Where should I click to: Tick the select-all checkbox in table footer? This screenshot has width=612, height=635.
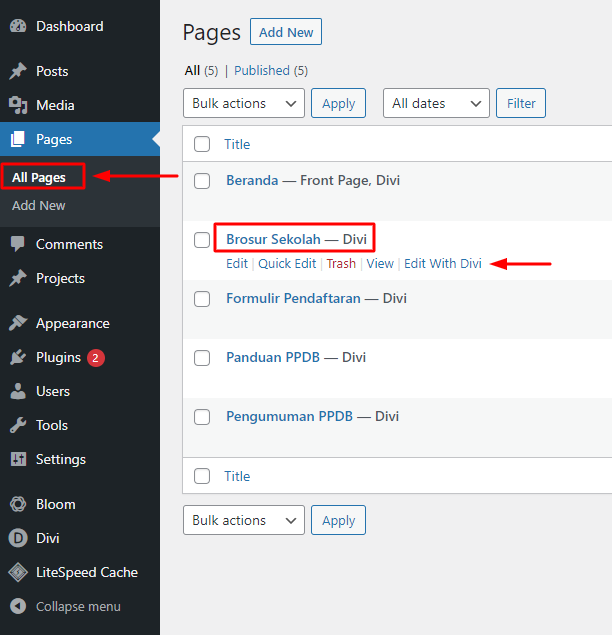click(202, 476)
